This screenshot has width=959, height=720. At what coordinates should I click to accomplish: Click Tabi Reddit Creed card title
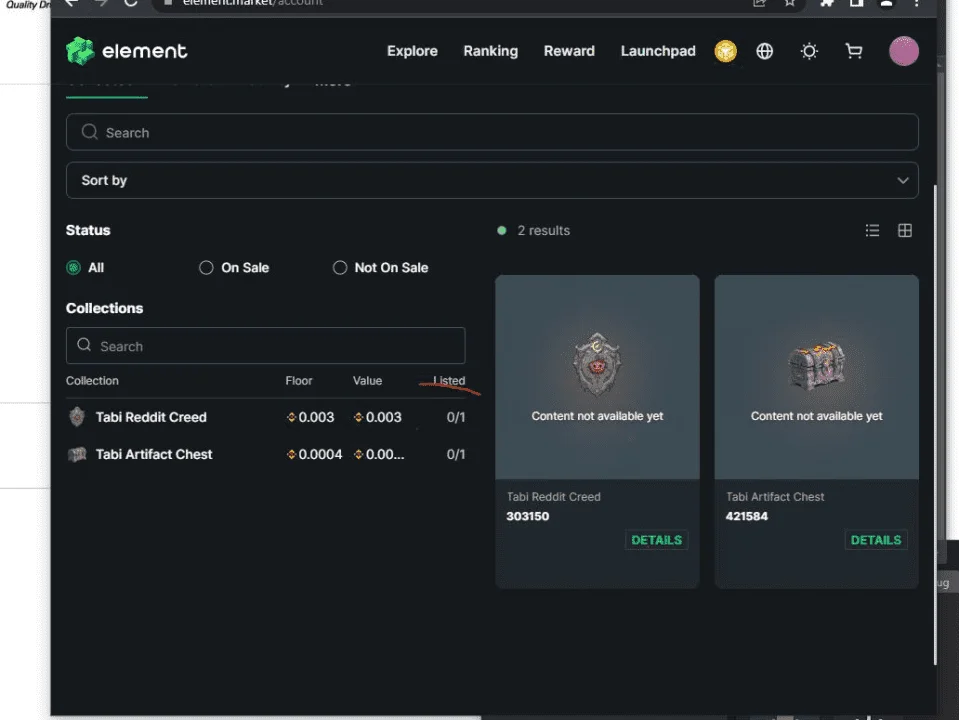coord(554,496)
